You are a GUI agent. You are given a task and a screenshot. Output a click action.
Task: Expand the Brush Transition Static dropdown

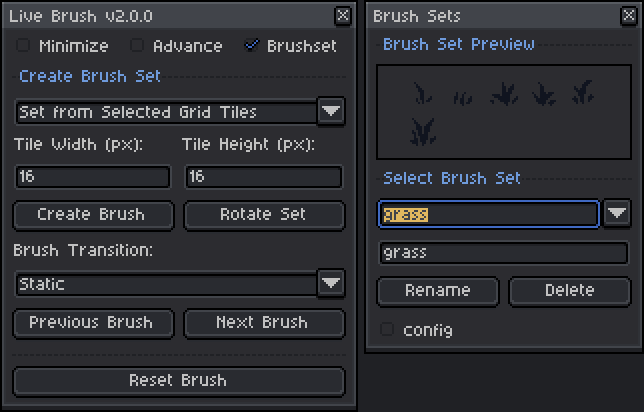click(x=331, y=284)
